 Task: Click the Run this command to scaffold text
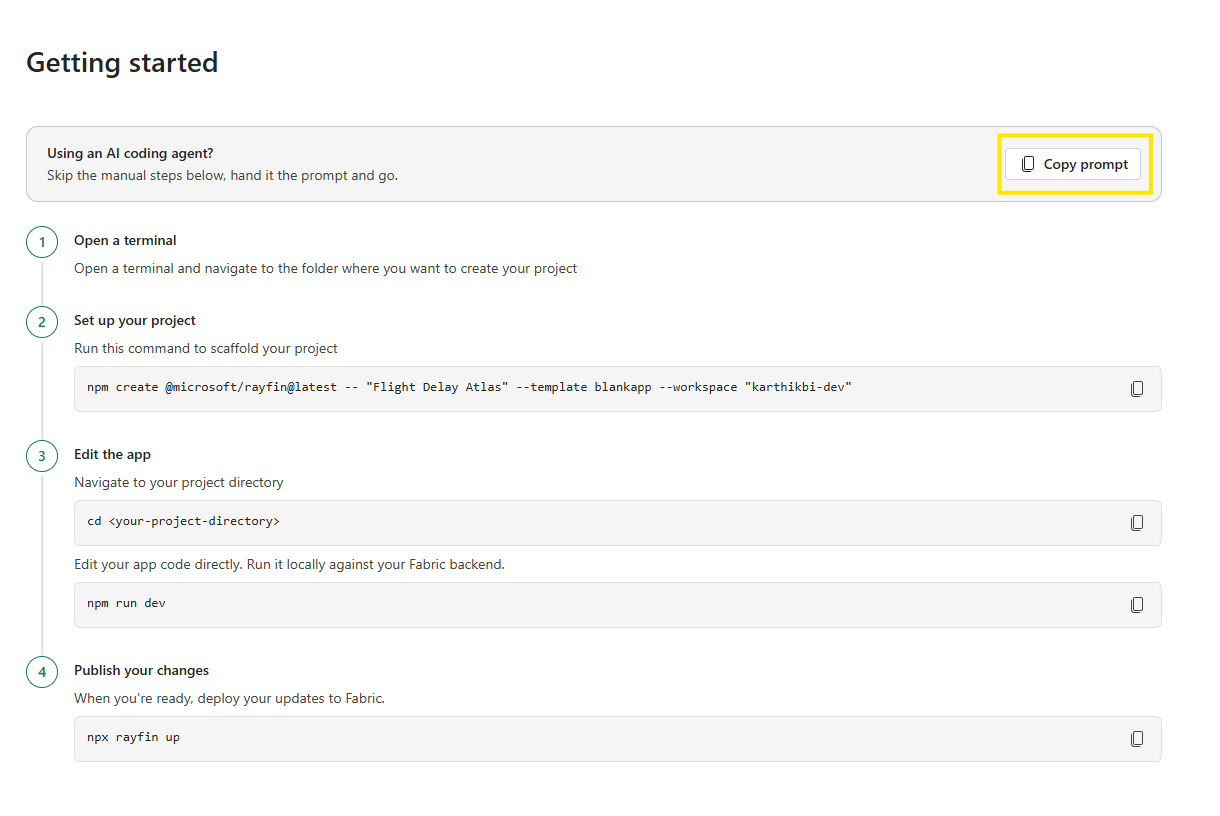pyautogui.click(x=206, y=348)
